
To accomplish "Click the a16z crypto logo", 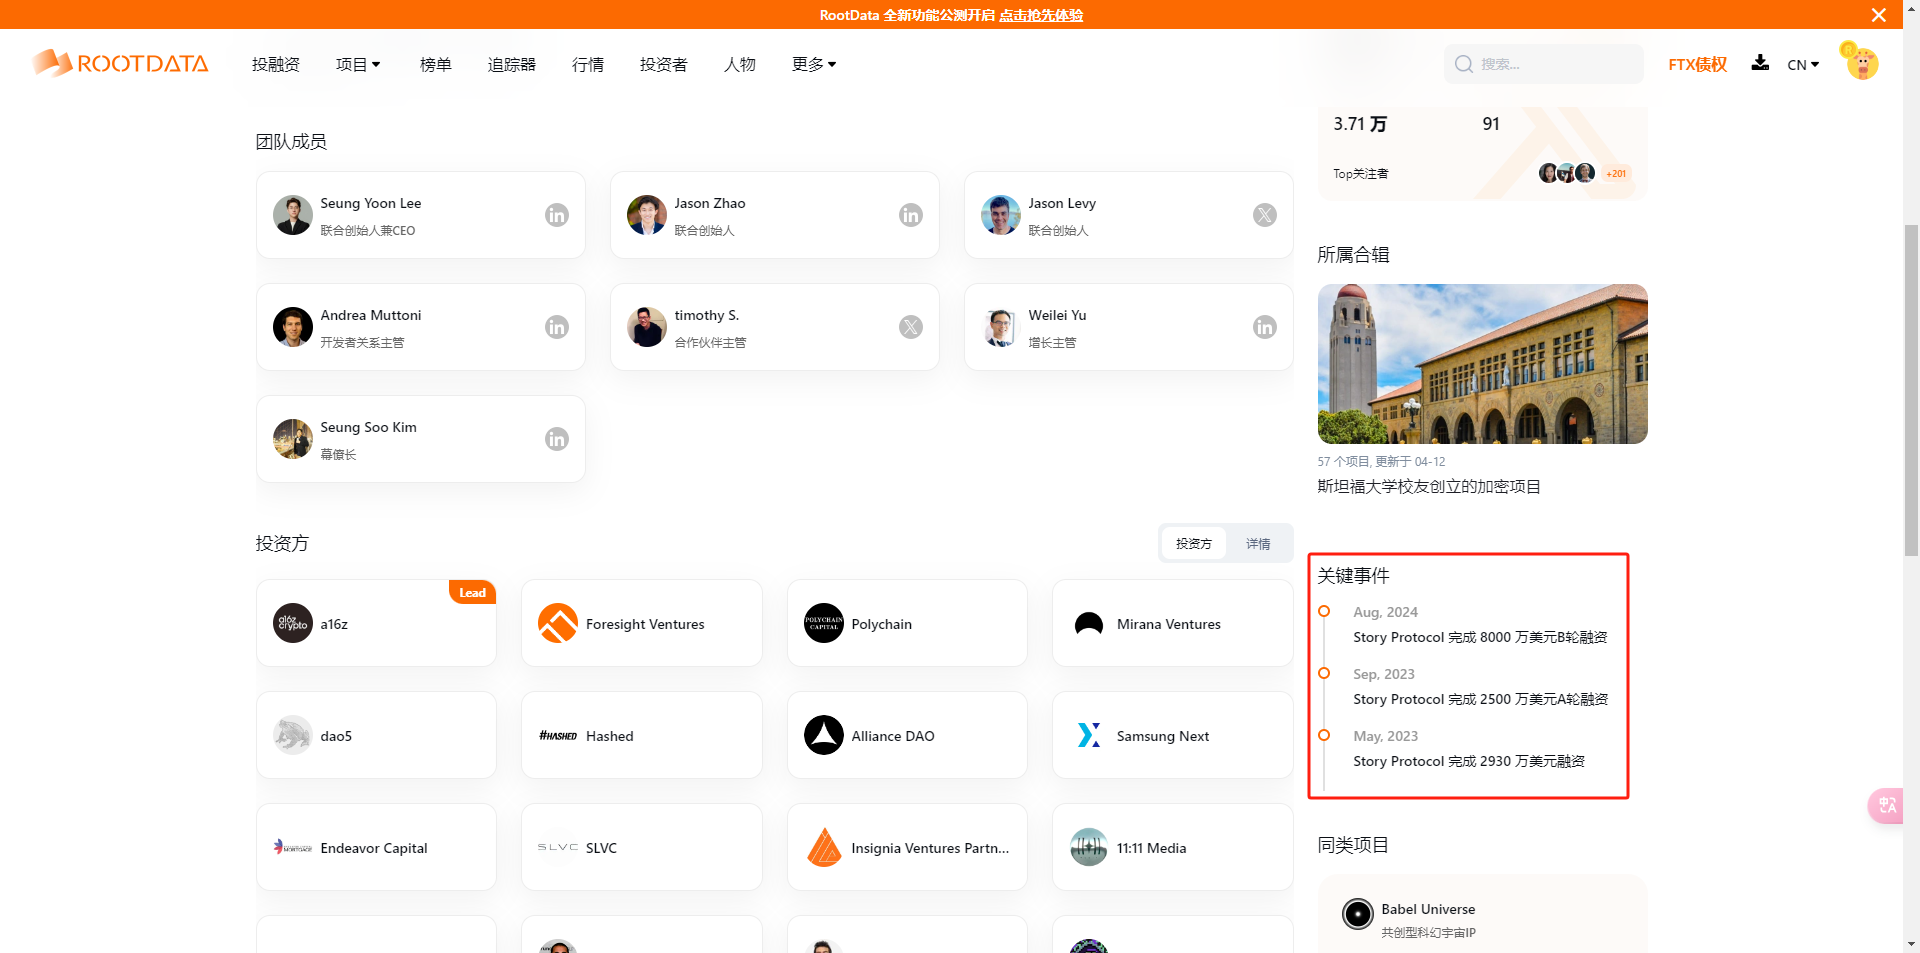I will point(293,623).
